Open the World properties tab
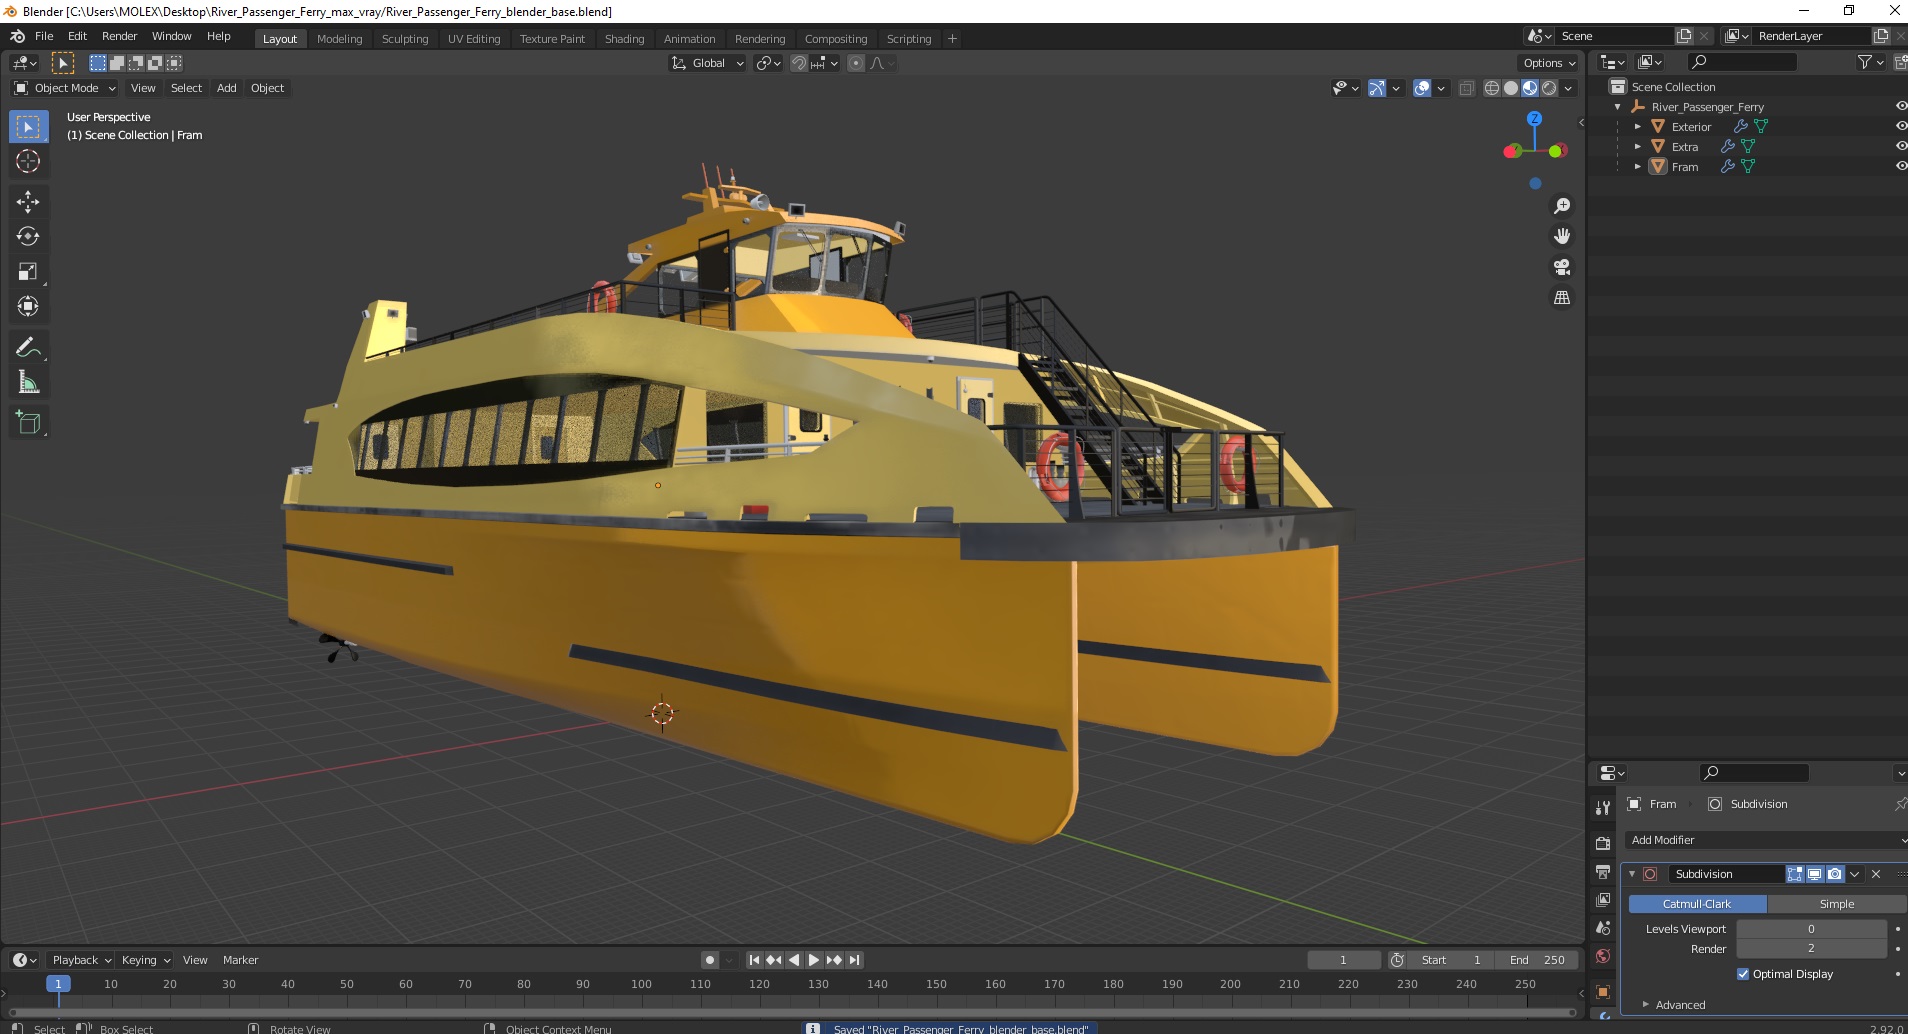 (1603, 955)
